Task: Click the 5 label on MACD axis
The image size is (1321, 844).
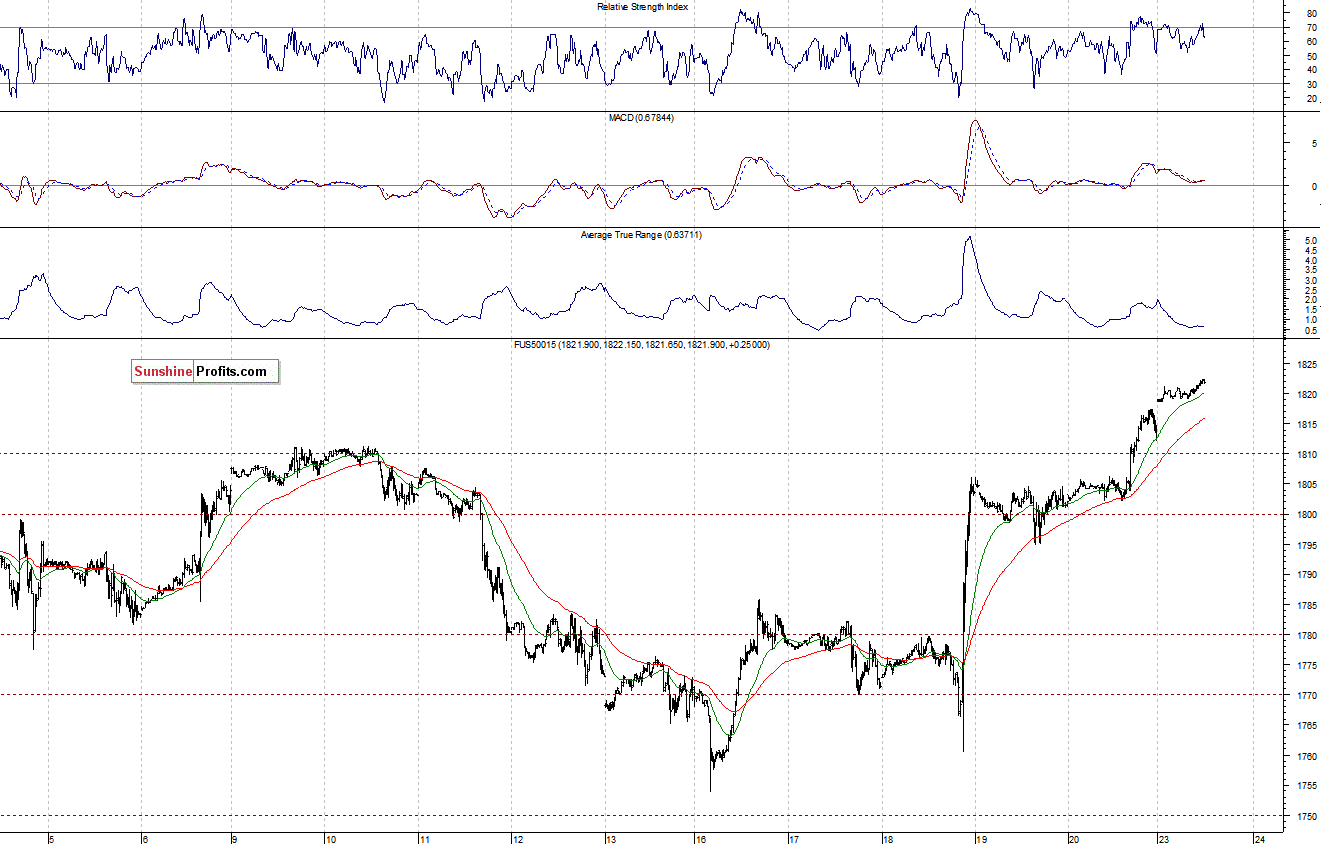Action: point(1313,144)
